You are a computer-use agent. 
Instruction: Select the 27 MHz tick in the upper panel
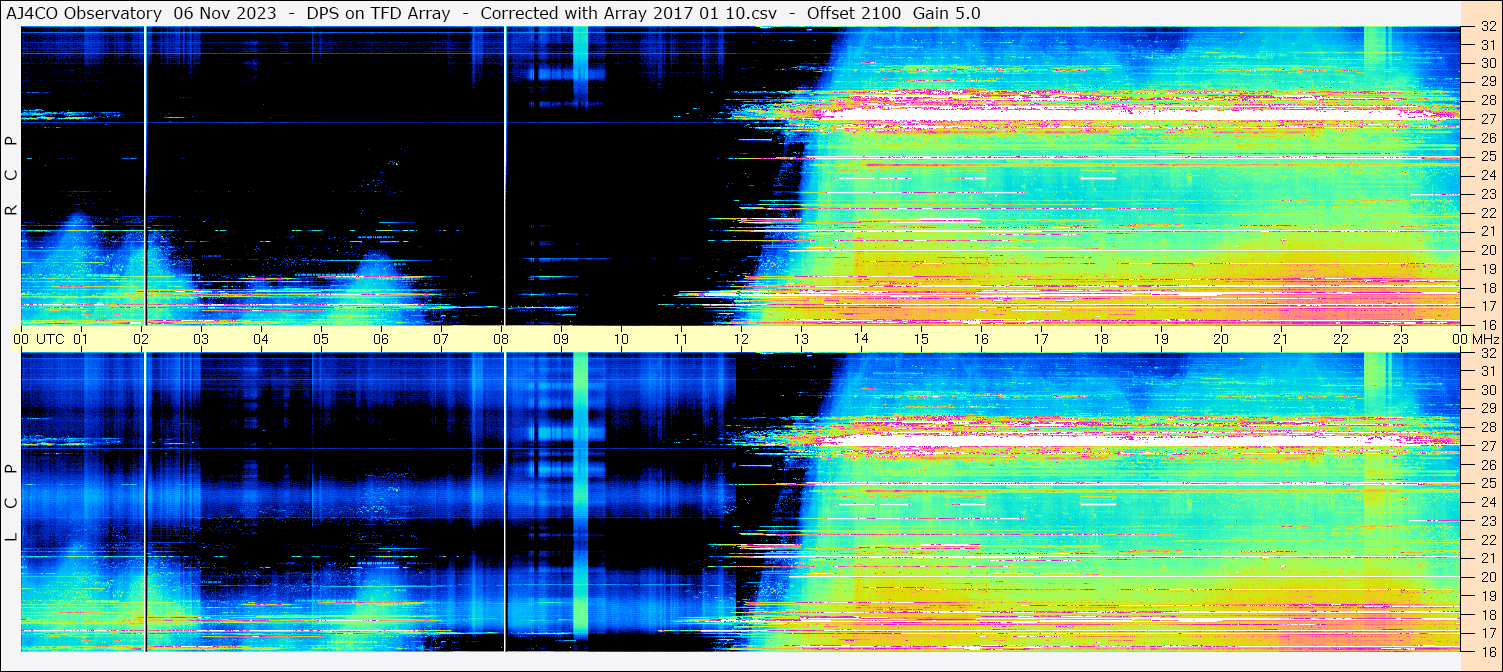1487,119
